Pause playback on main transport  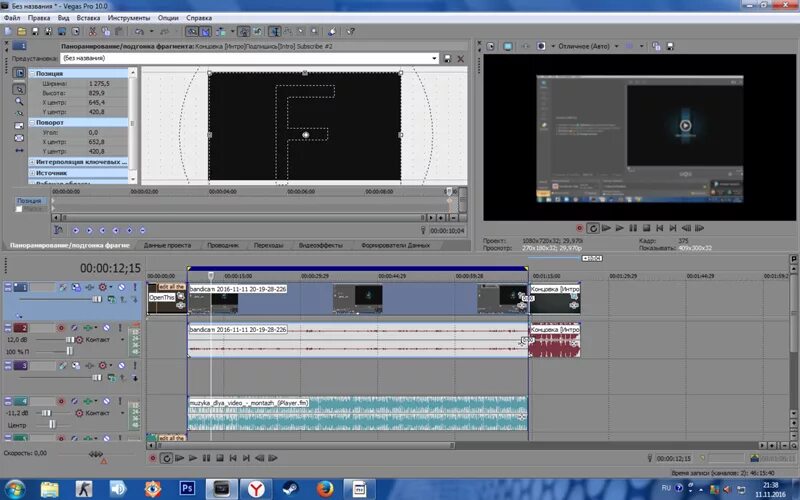click(x=206, y=458)
